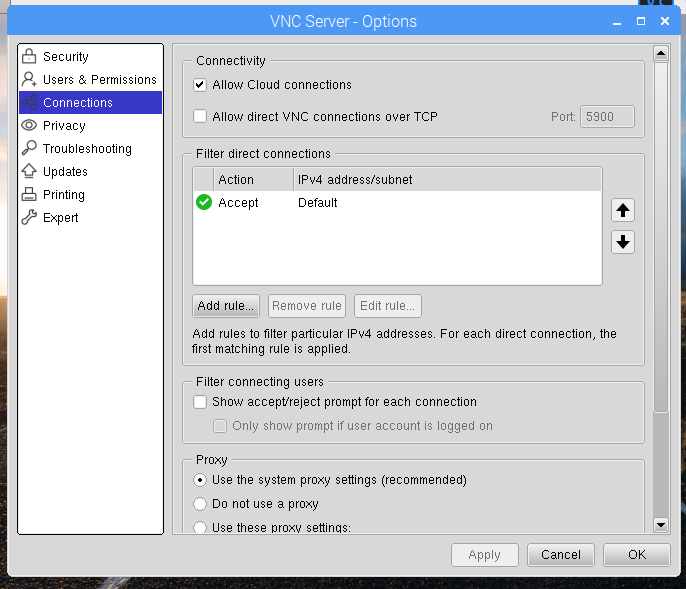Open the Connections settings page
The image size is (686, 589).
pyautogui.click(x=78, y=103)
